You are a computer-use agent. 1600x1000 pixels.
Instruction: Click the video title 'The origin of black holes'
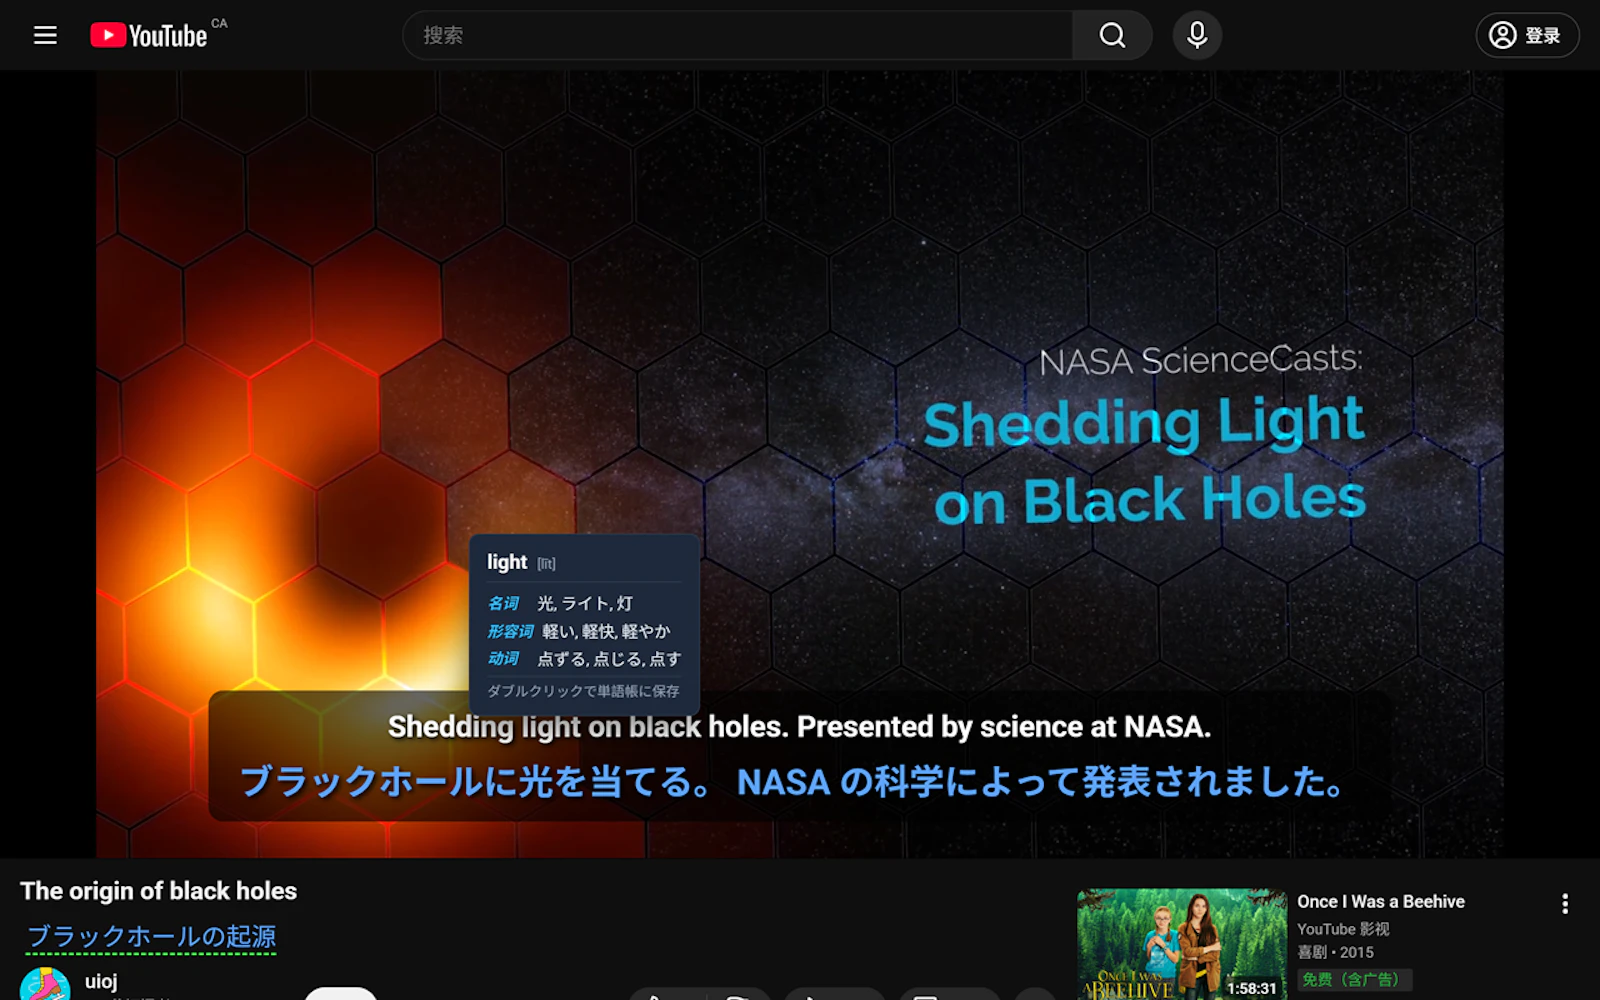159,891
